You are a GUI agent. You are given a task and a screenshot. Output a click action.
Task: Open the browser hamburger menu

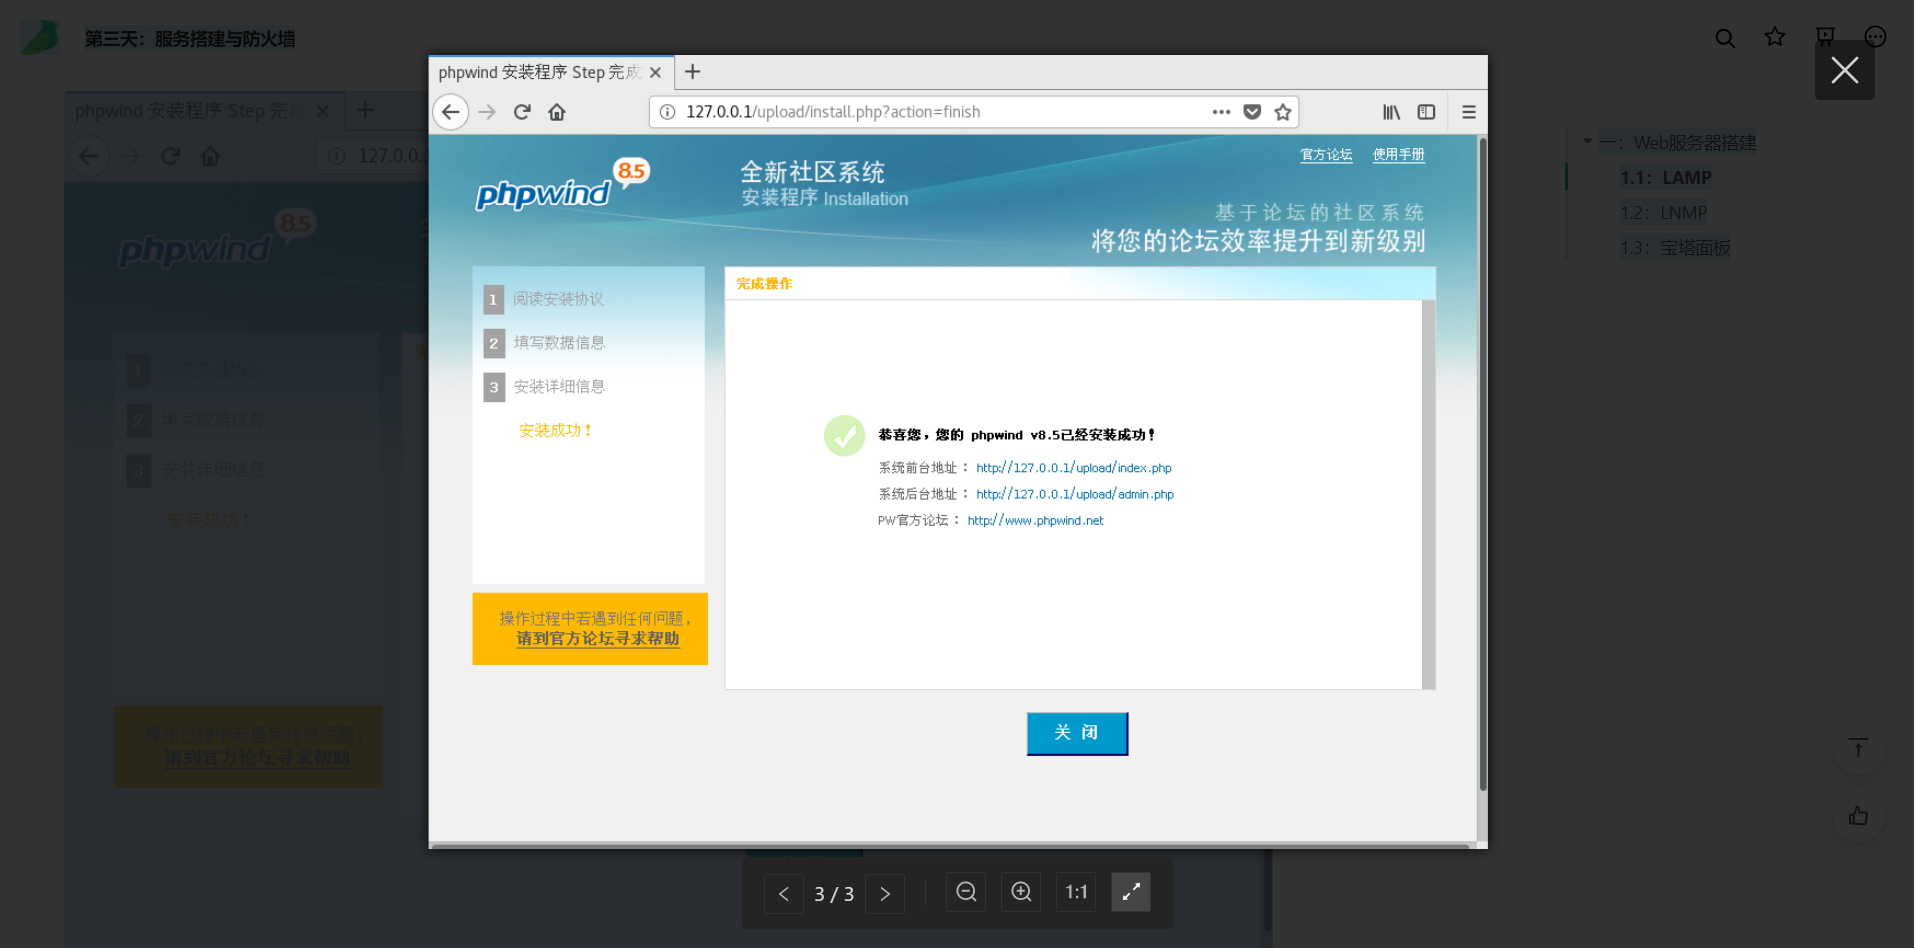1468,112
